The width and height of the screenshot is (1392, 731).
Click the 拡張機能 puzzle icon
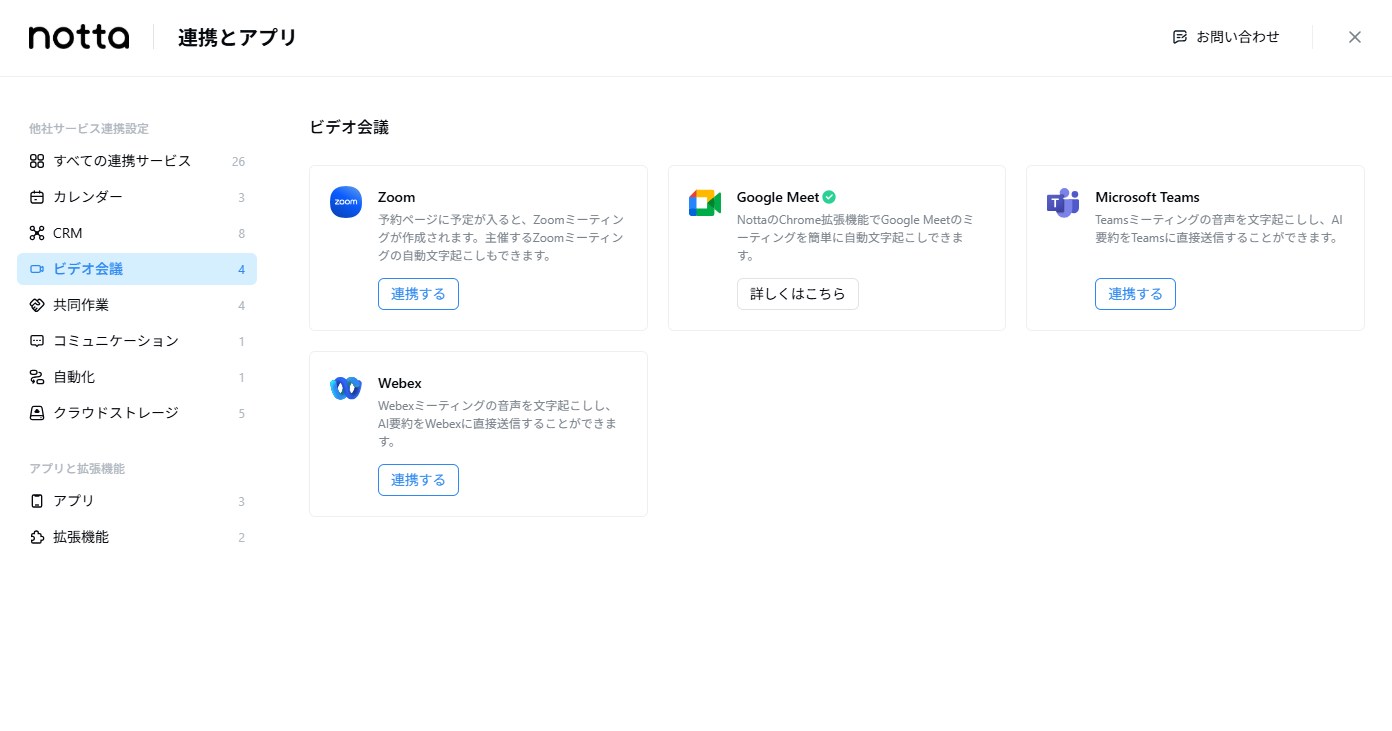click(37, 537)
